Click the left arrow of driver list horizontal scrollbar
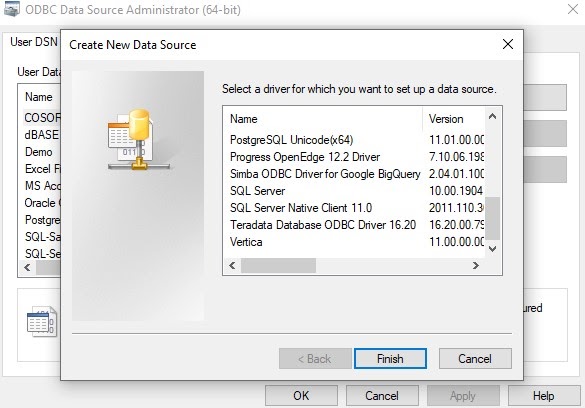The width and height of the screenshot is (585, 408). point(232,265)
